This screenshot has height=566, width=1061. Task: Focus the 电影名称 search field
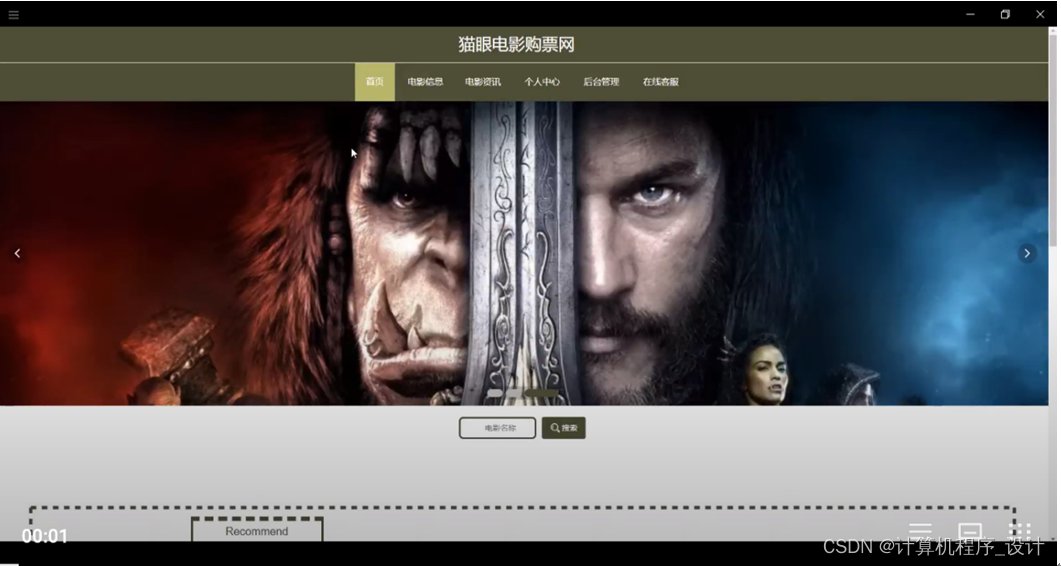[497, 428]
